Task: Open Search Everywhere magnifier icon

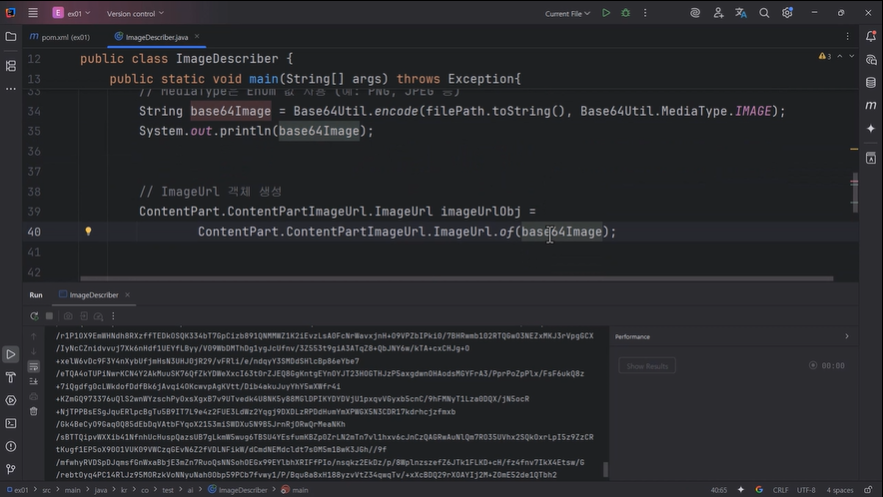Action: coord(764,13)
